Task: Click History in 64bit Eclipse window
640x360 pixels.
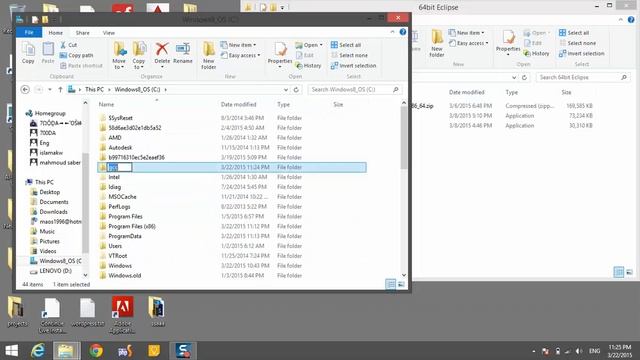Action: pyautogui.click(x=536, y=53)
